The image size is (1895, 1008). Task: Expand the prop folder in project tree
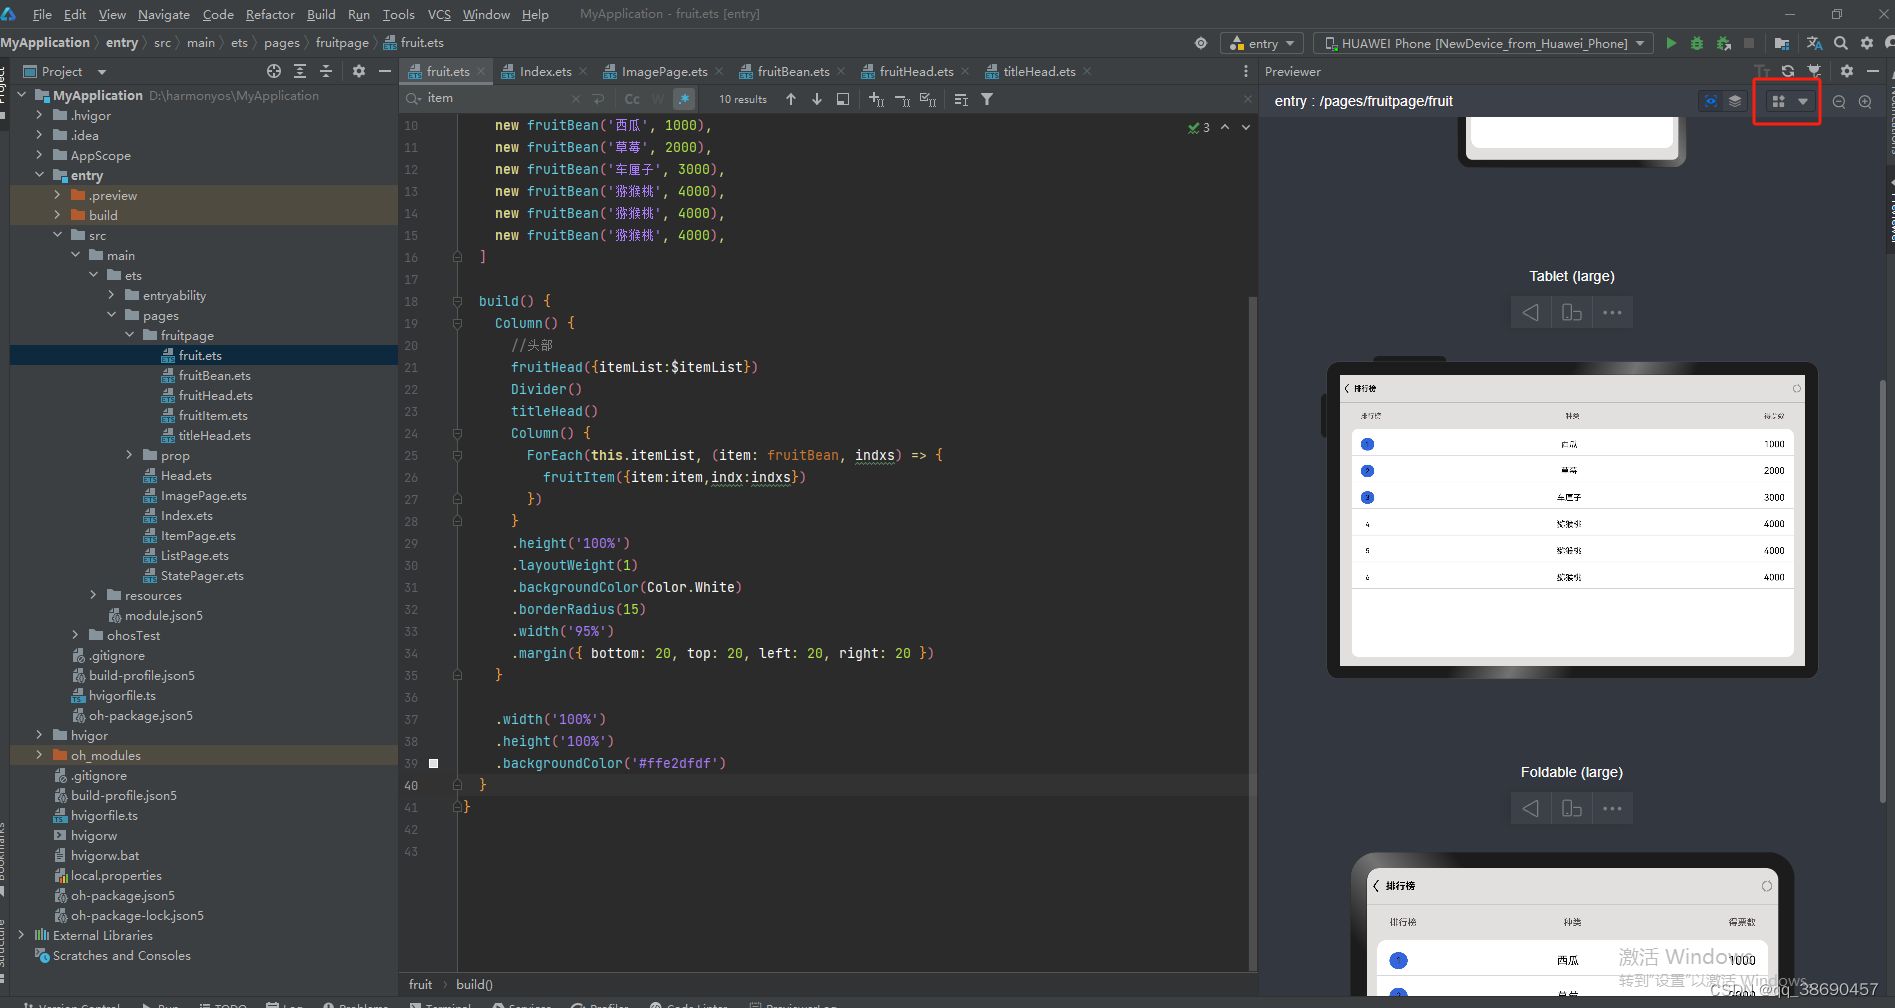(129, 455)
